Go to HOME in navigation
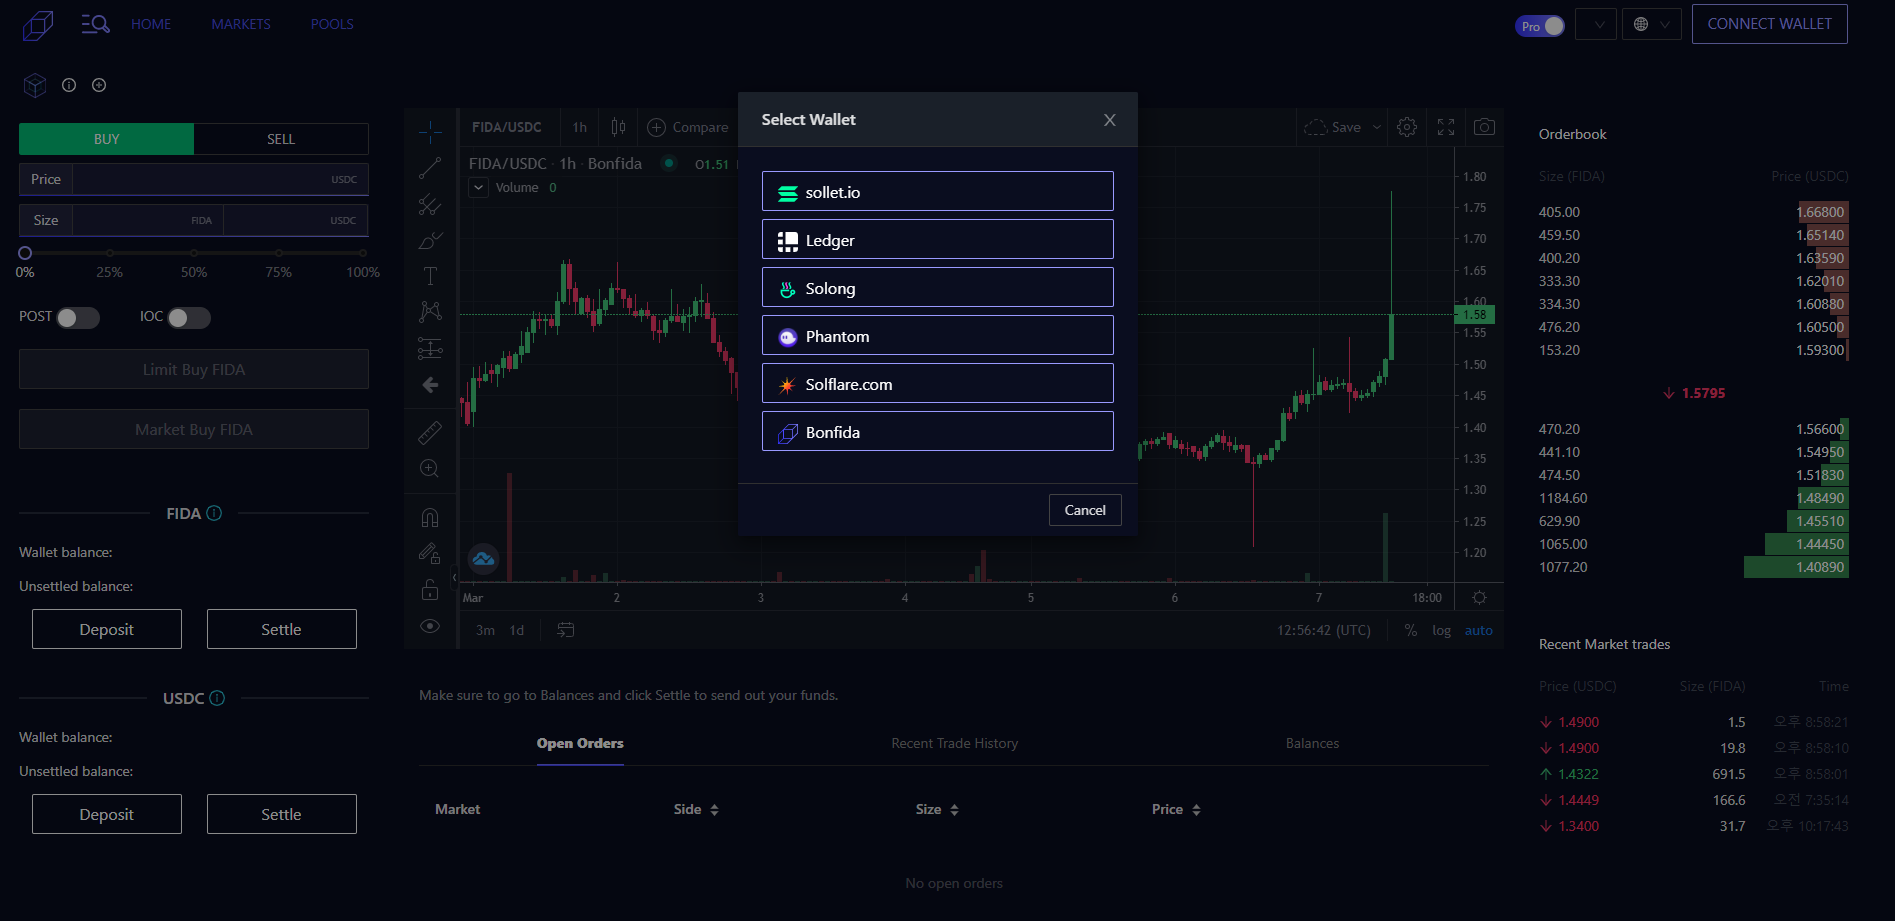This screenshot has height=921, width=1895. pos(151,24)
